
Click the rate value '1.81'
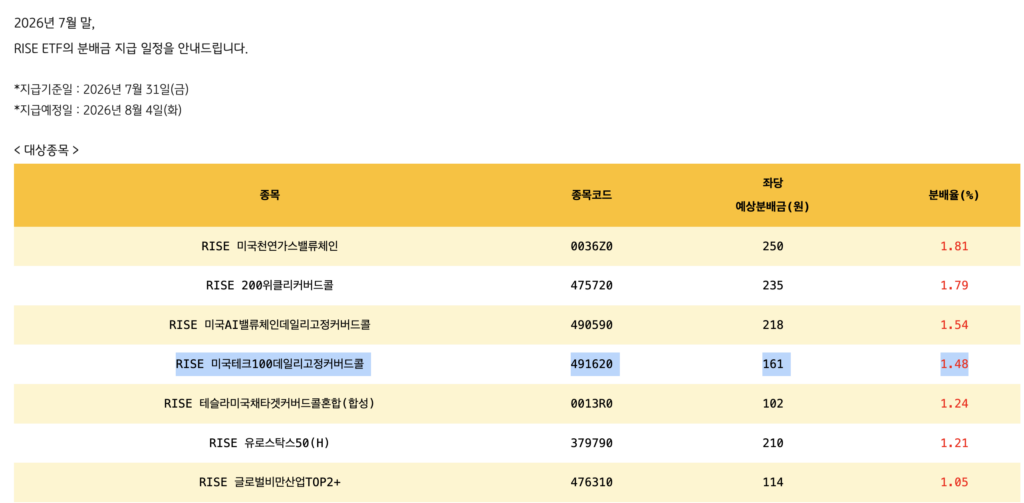tap(954, 246)
